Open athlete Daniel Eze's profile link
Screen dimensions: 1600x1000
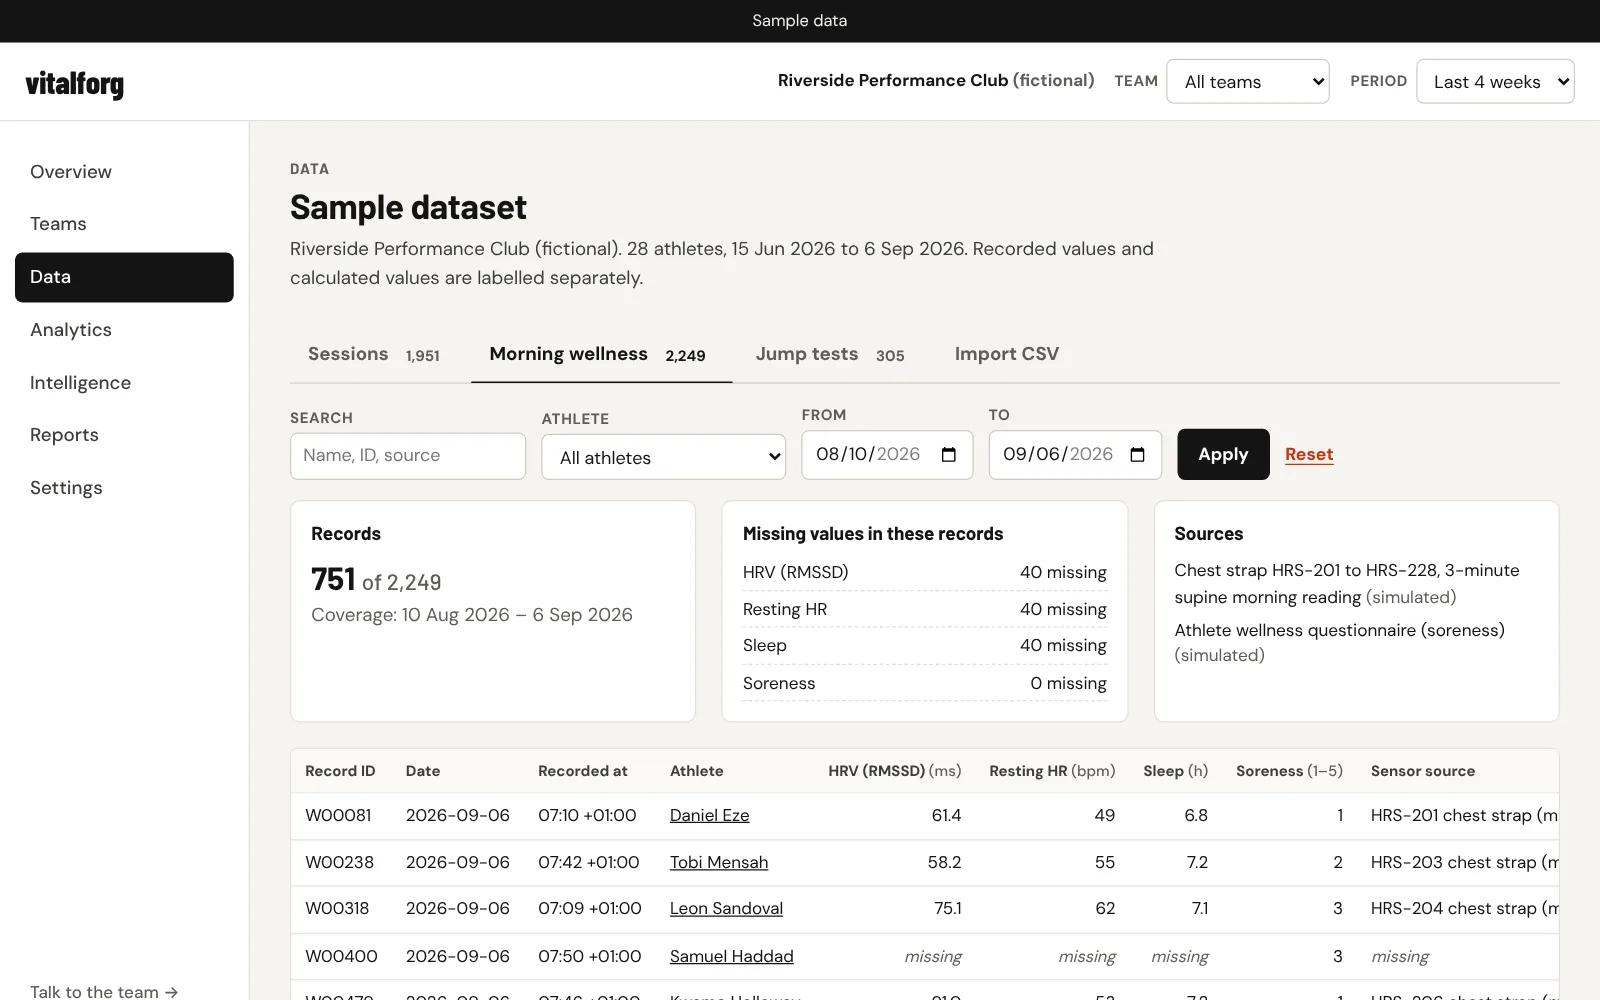click(x=709, y=815)
